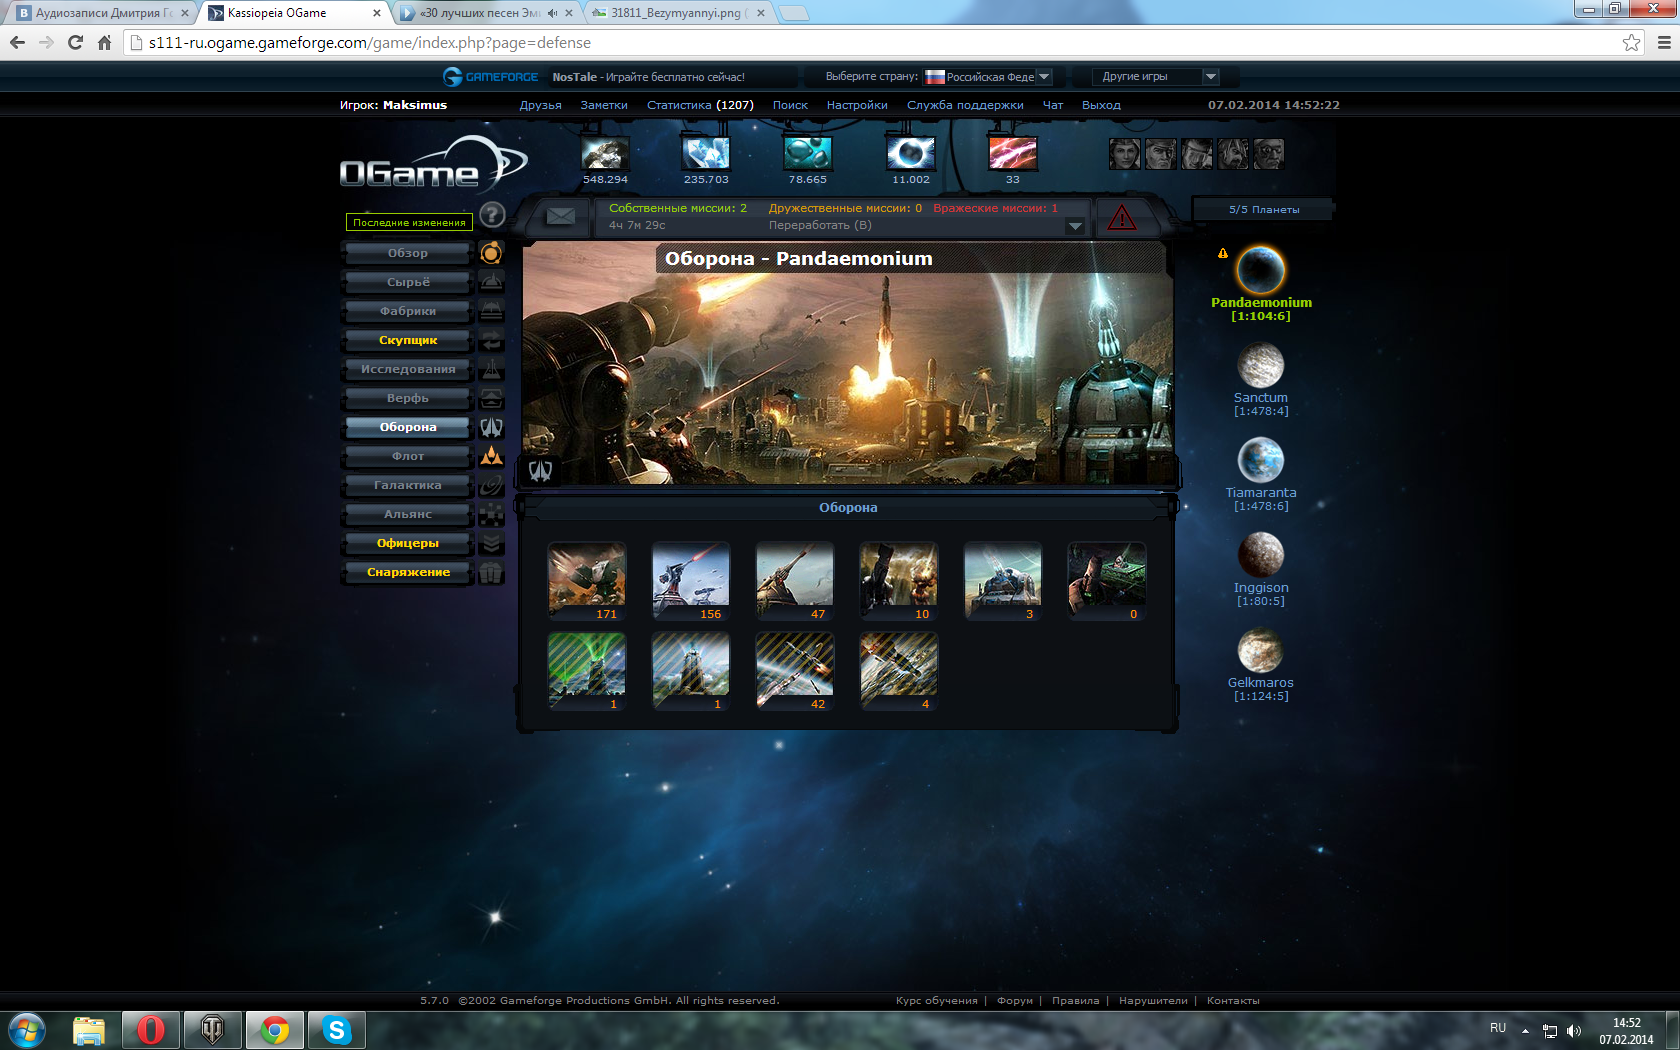
Task: Click the icon beside Фабрики menu
Action: [x=491, y=311]
